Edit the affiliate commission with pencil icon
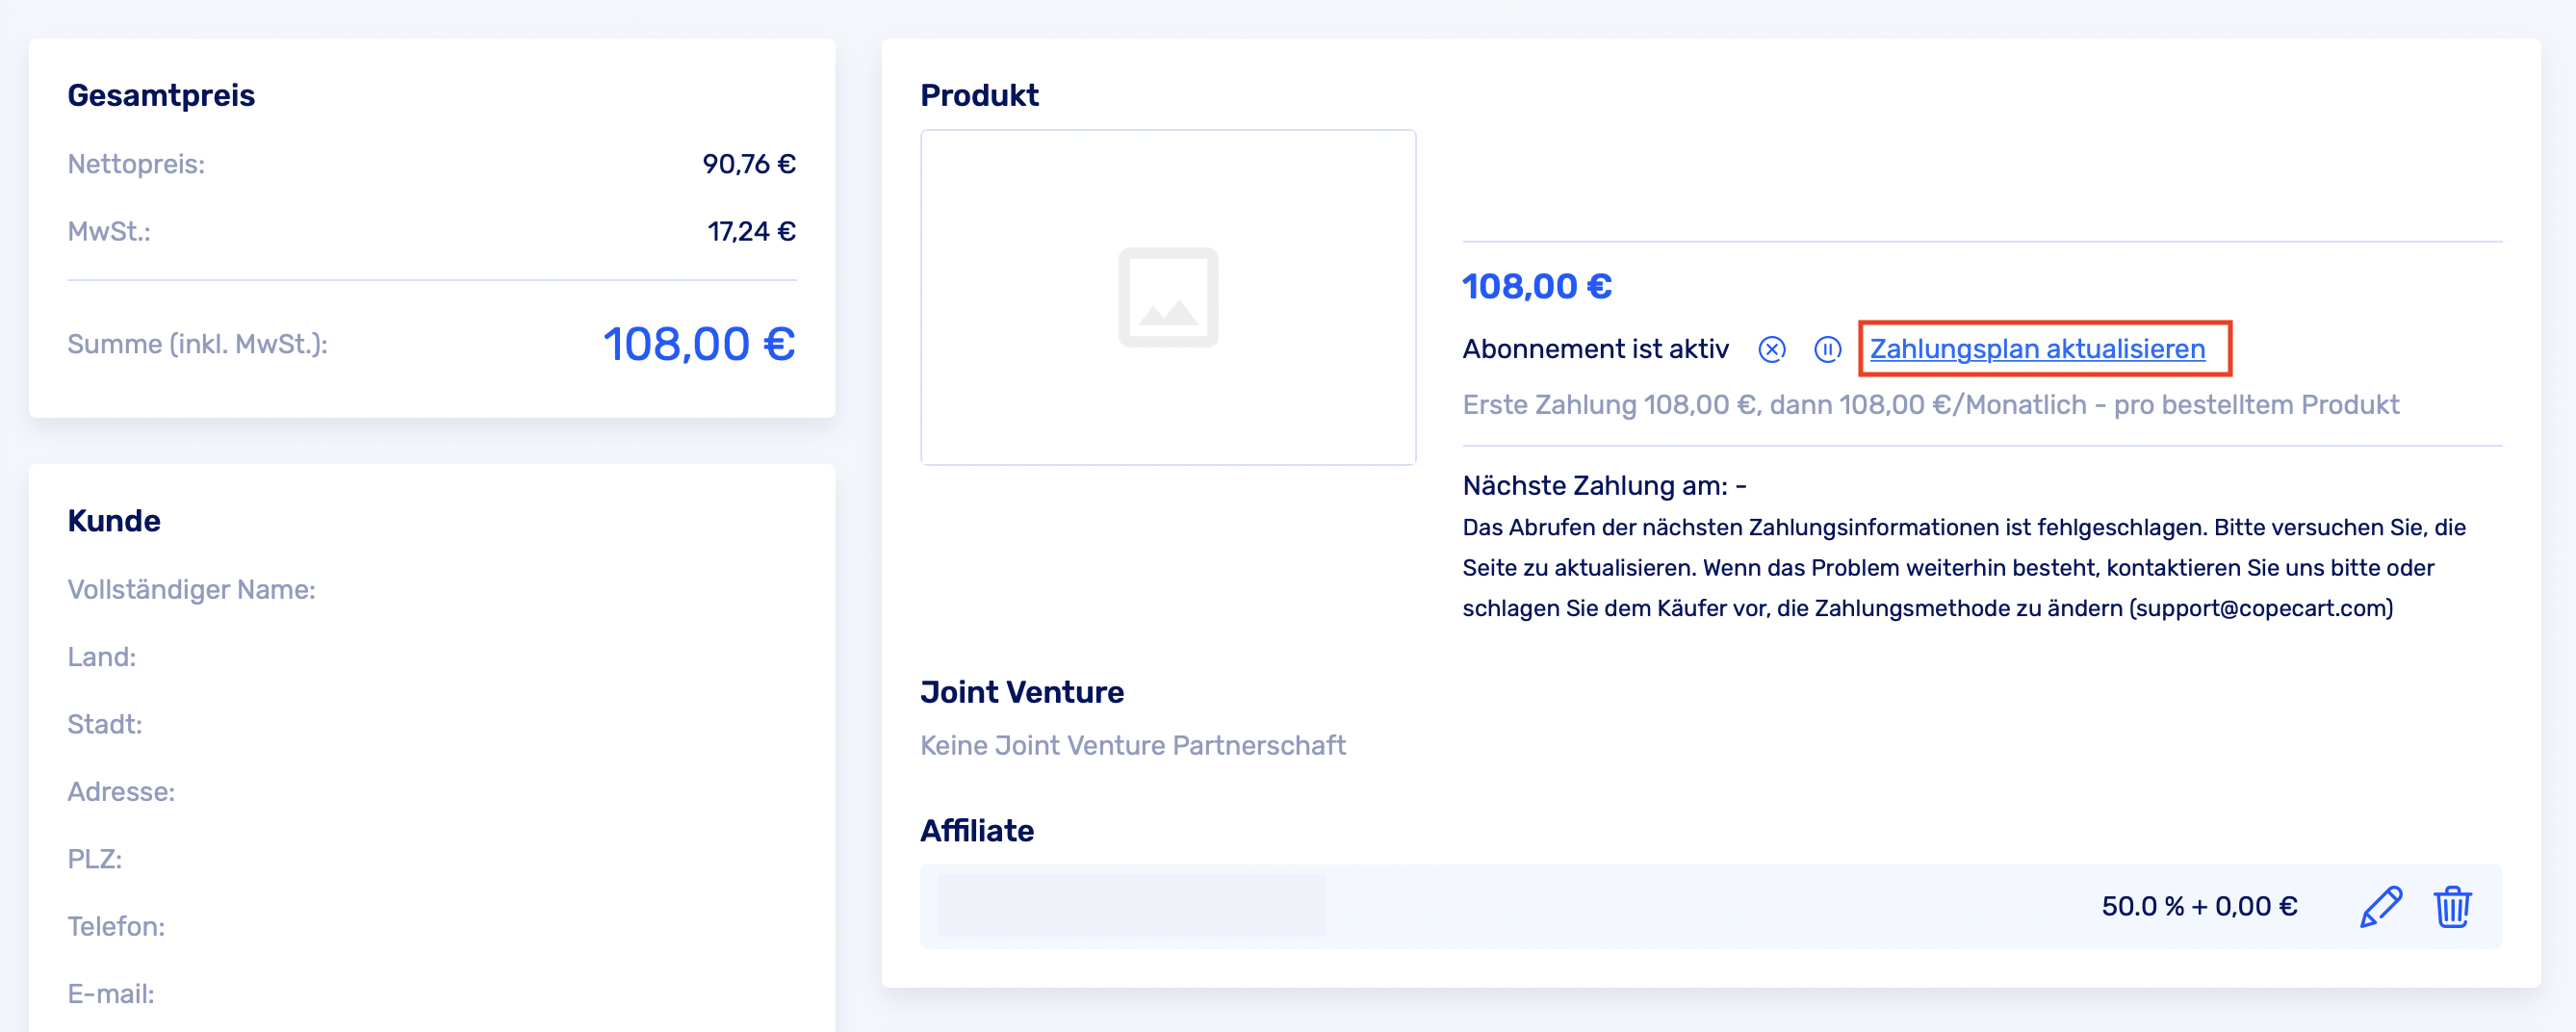This screenshot has height=1032, width=2576. [2381, 907]
